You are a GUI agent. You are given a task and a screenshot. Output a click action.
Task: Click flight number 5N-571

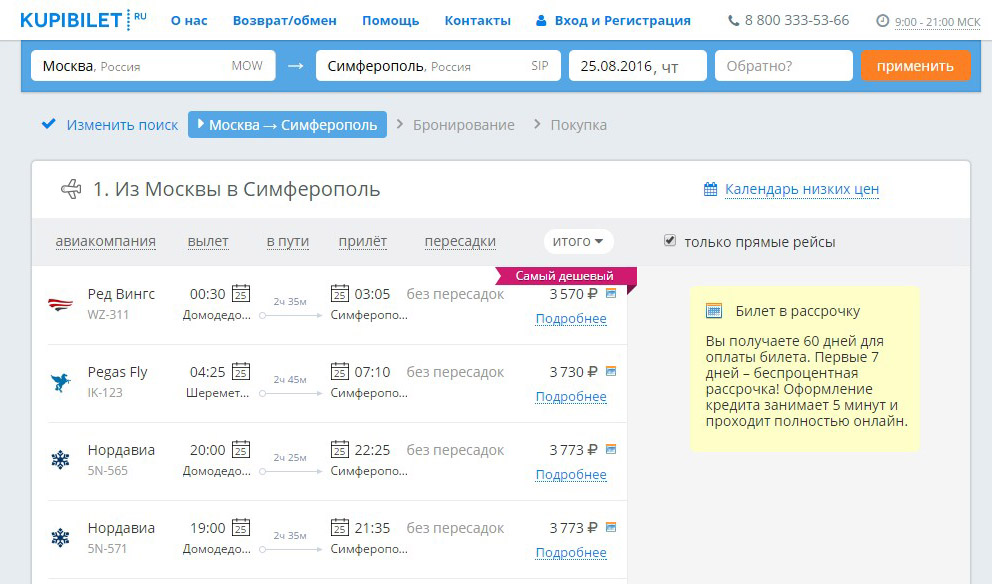tap(107, 548)
